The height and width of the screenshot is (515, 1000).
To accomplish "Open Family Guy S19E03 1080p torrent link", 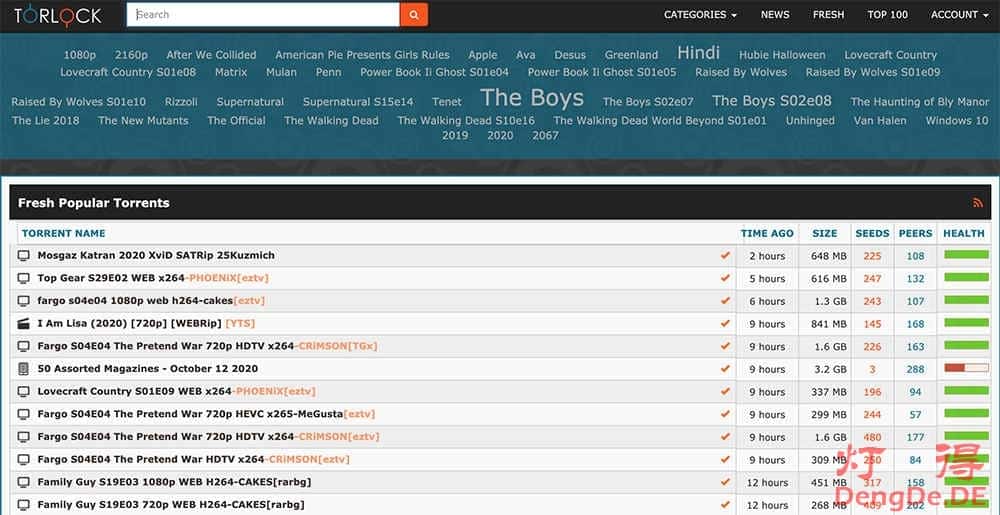I will (174, 482).
